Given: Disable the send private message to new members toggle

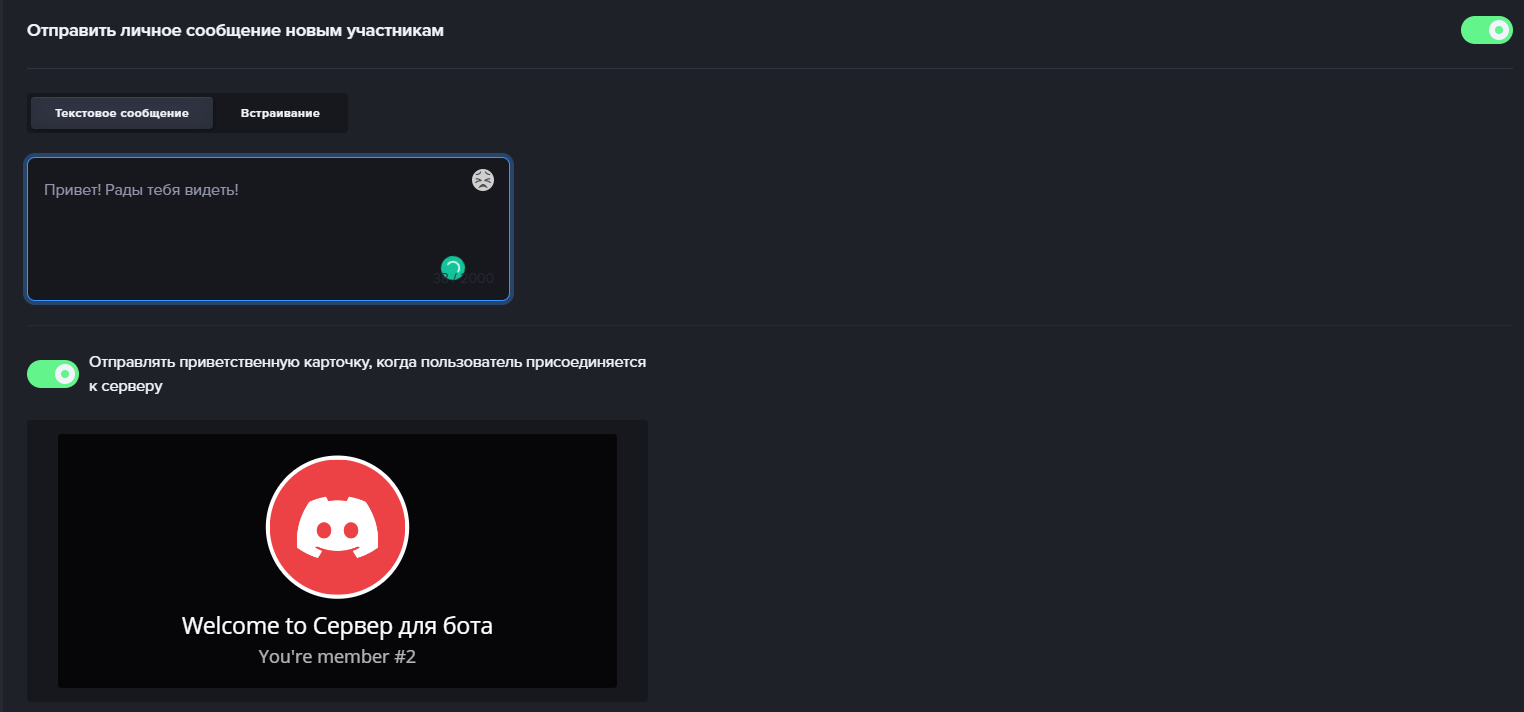Looking at the screenshot, I should (x=1486, y=31).
